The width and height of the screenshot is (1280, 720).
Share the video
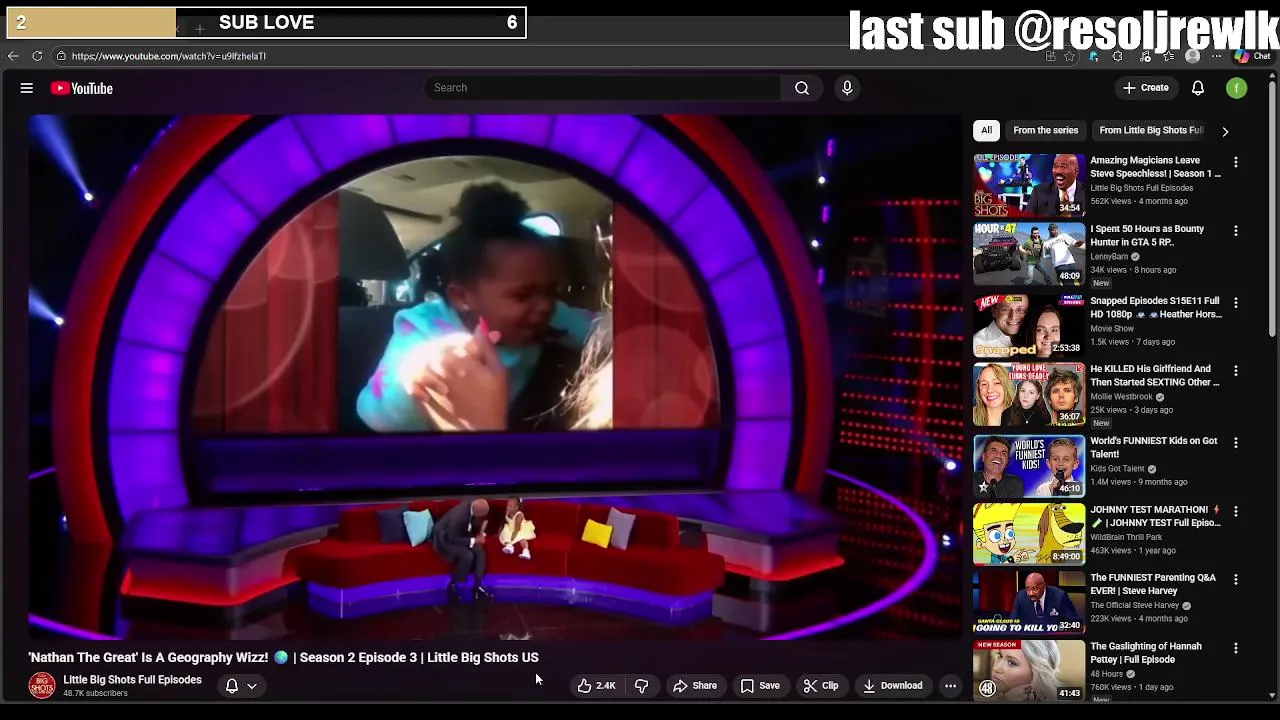tap(695, 686)
